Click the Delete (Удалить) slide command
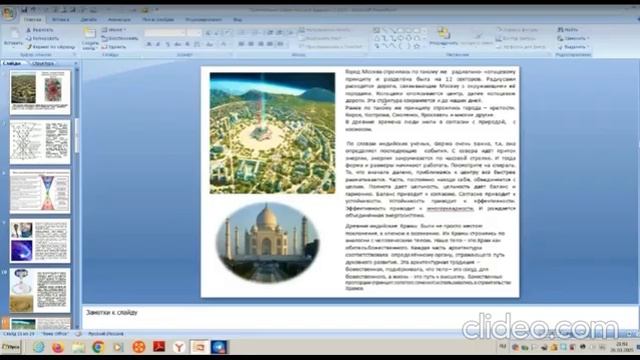Screen dimensions: 640x360 (114, 47)
